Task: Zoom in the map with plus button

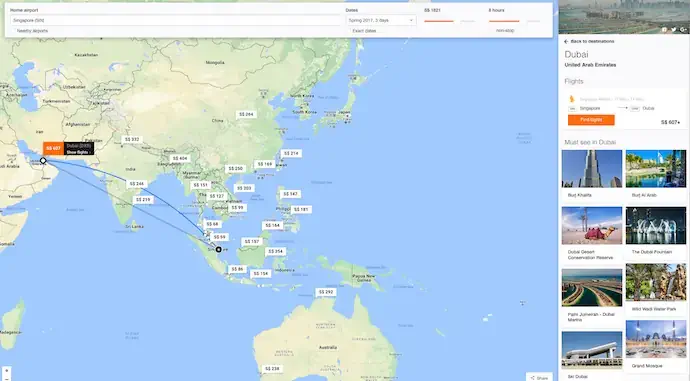Action: coord(6,371)
